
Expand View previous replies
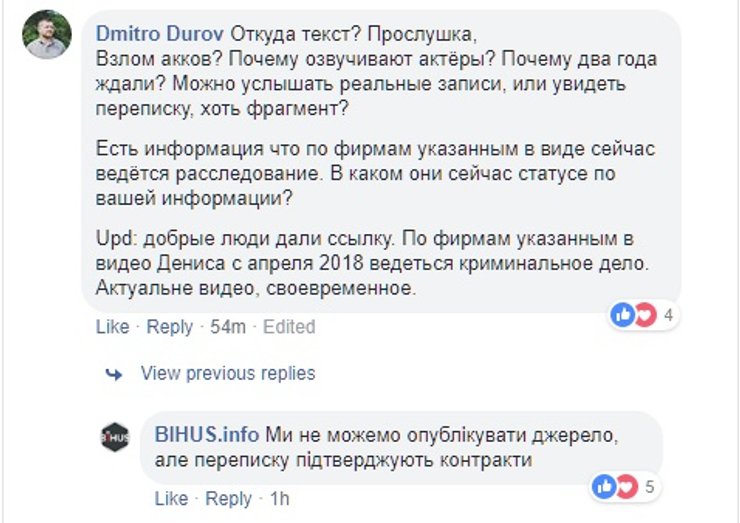tap(227, 373)
